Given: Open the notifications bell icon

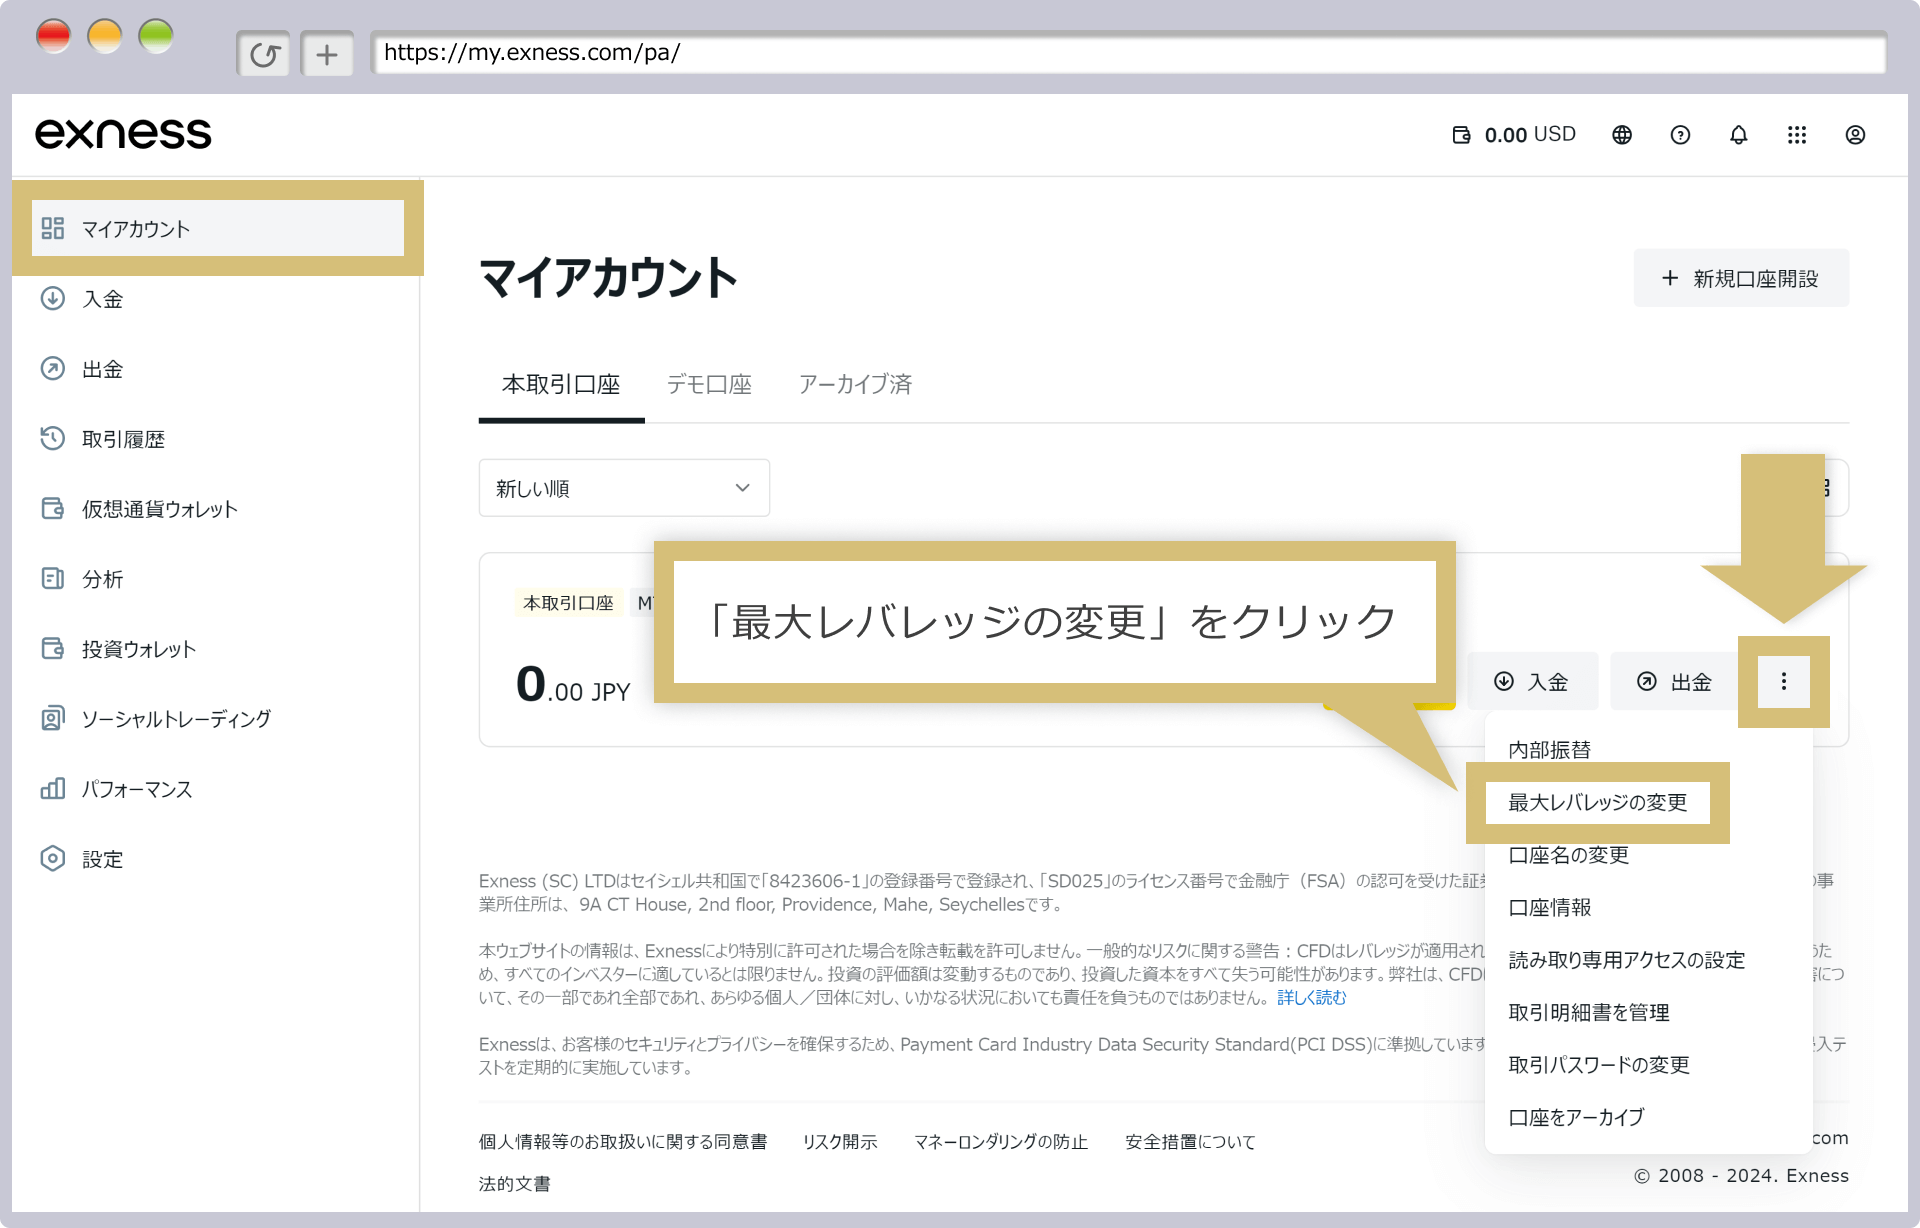Looking at the screenshot, I should click(x=1739, y=135).
